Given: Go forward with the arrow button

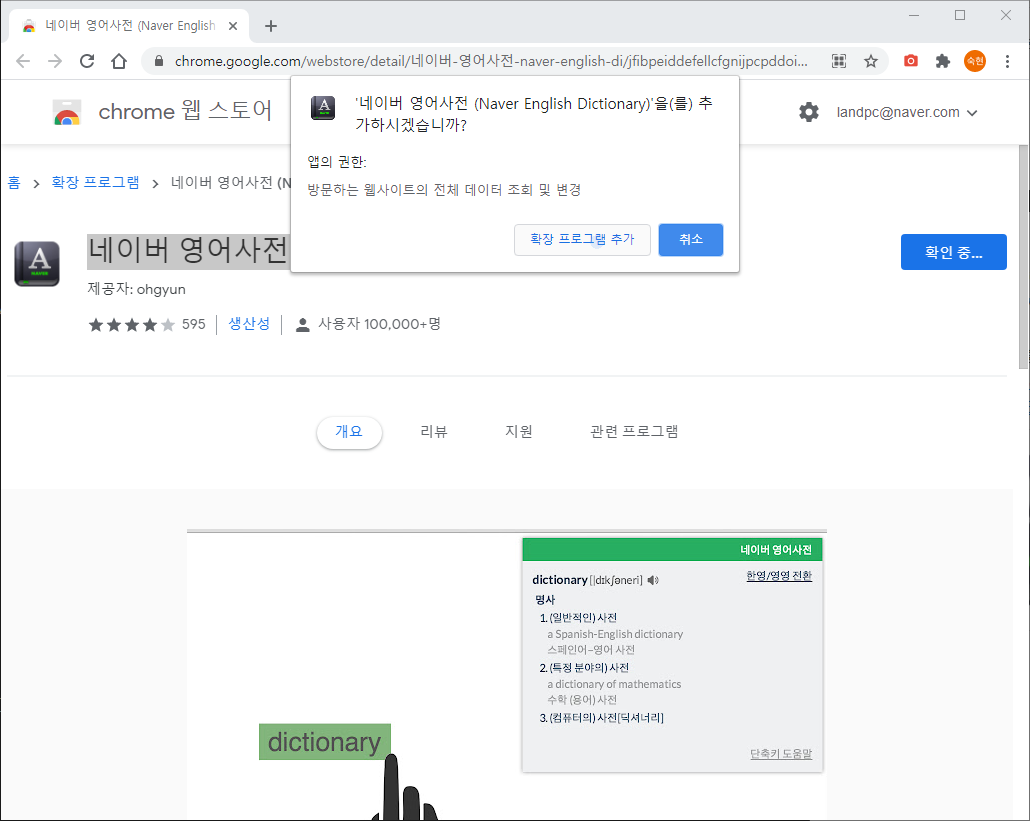Looking at the screenshot, I should pyautogui.click(x=55, y=61).
